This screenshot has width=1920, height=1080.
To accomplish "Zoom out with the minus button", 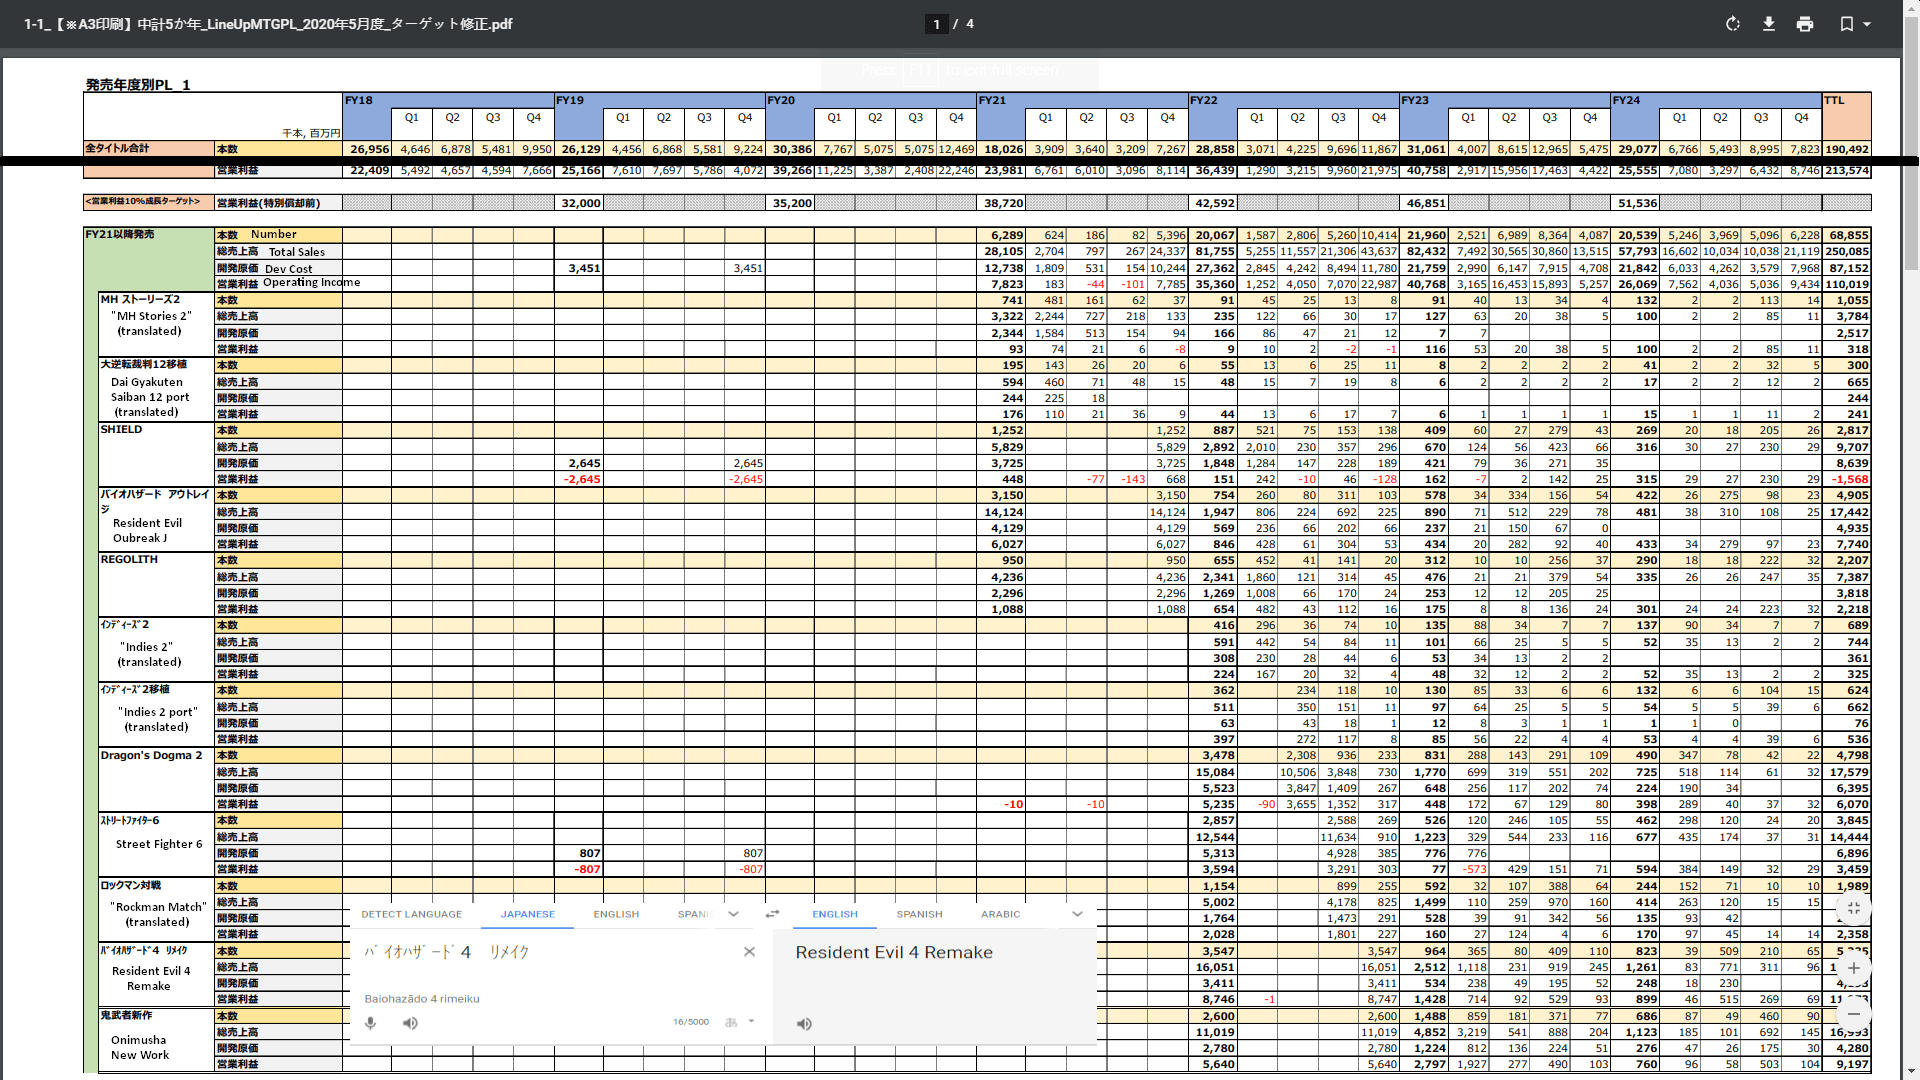I will [1853, 1013].
